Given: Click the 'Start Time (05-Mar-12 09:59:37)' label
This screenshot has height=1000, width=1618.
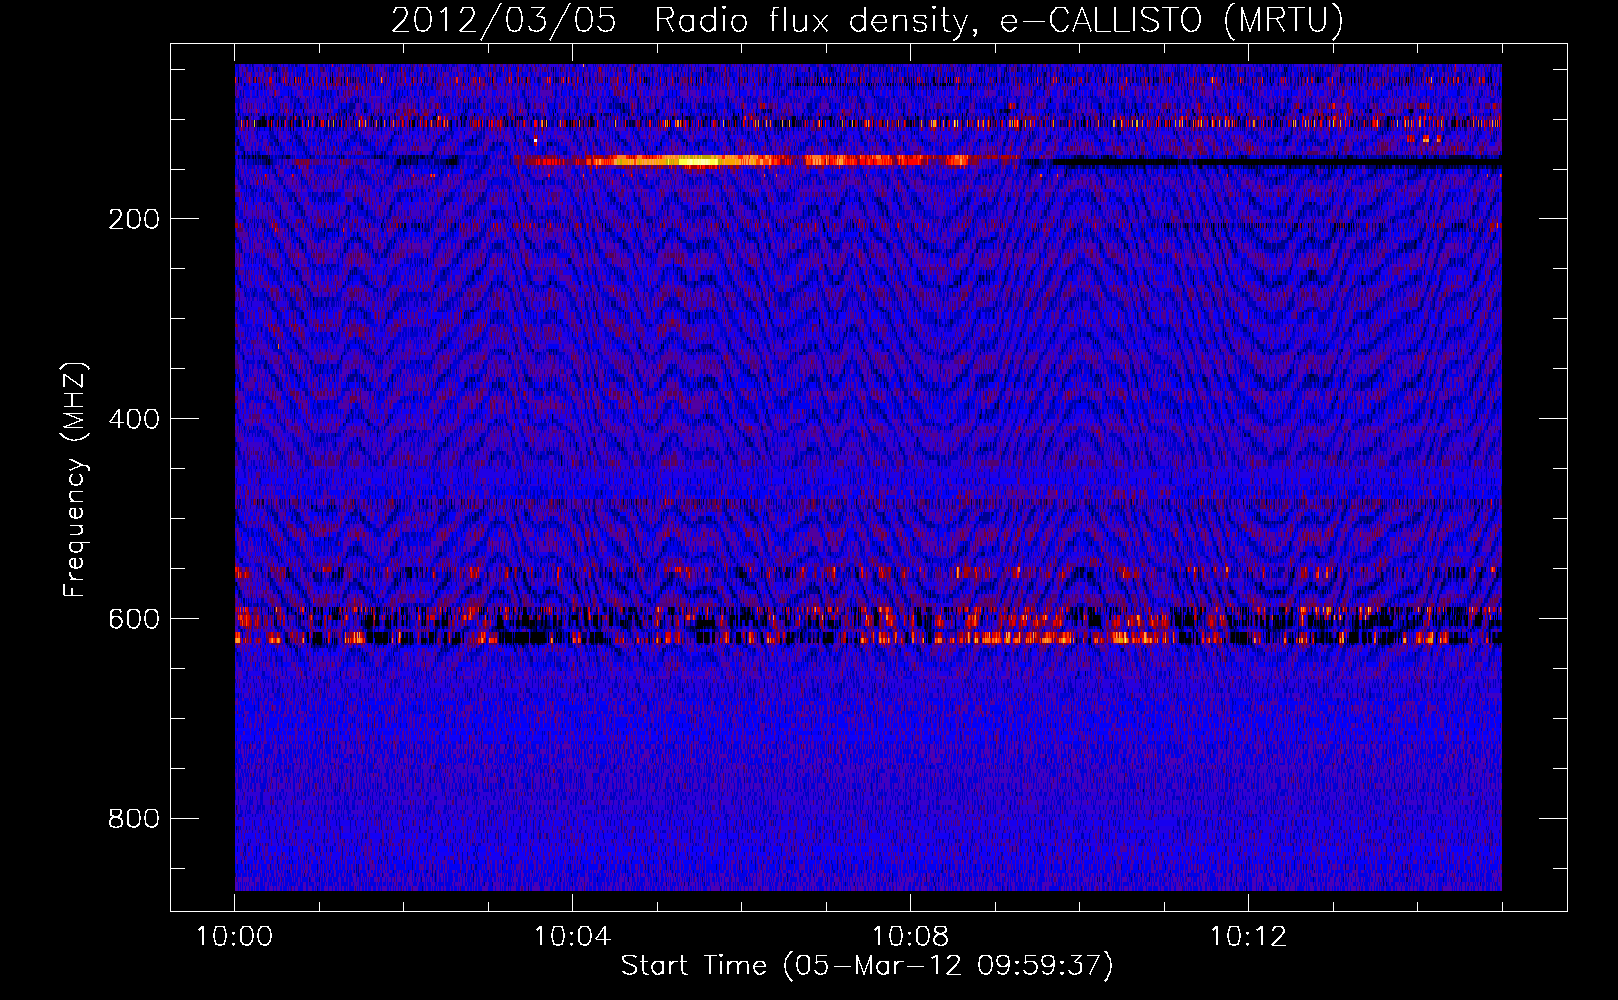Looking at the screenshot, I should click(867, 966).
